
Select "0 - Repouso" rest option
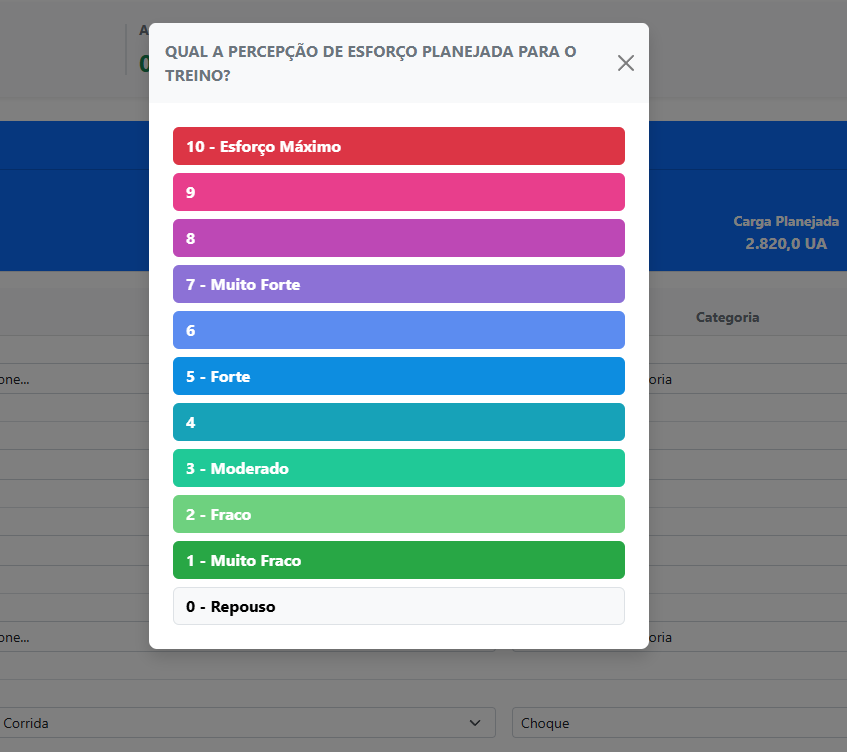click(398, 606)
